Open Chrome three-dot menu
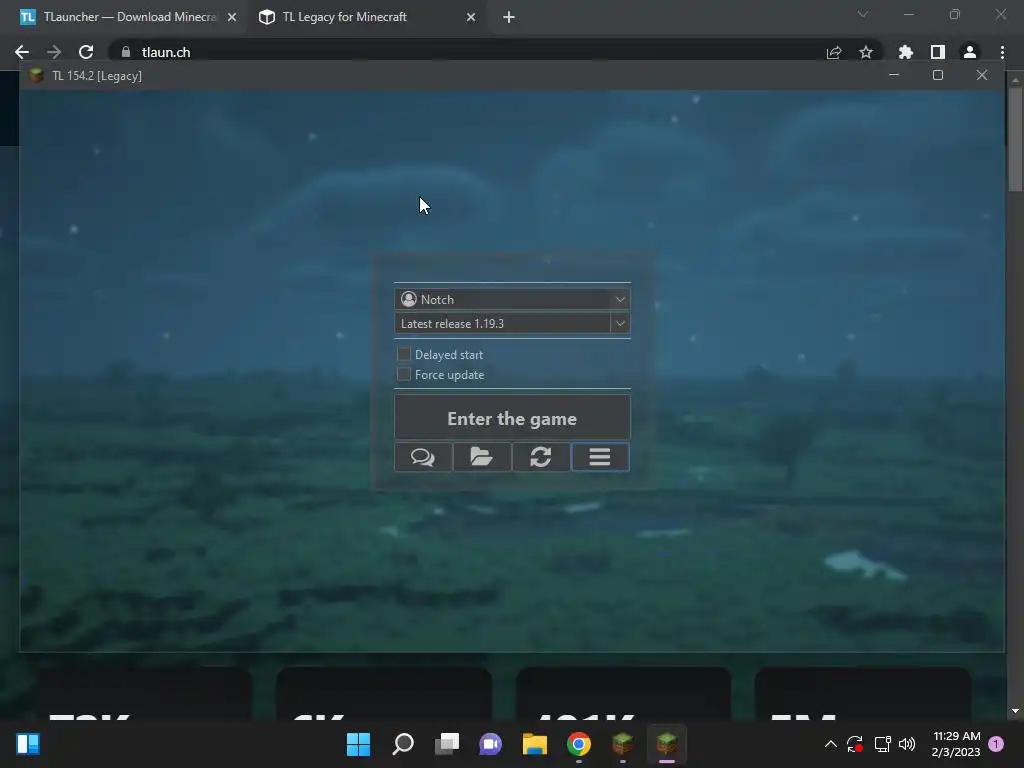Image resolution: width=1024 pixels, height=768 pixels. (x=1002, y=52)
